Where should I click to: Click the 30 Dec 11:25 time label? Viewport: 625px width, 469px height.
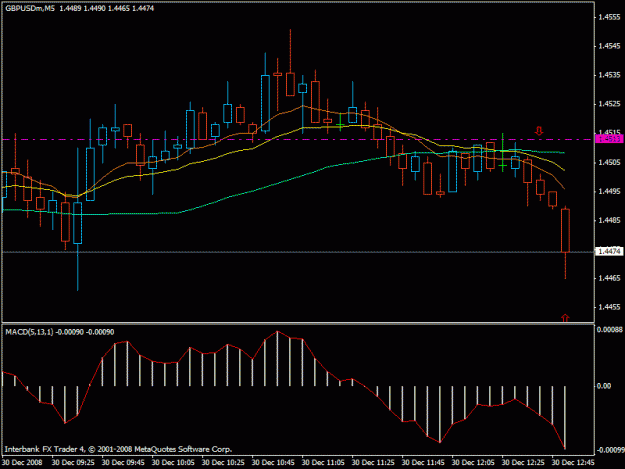click(x=373, y=463)
